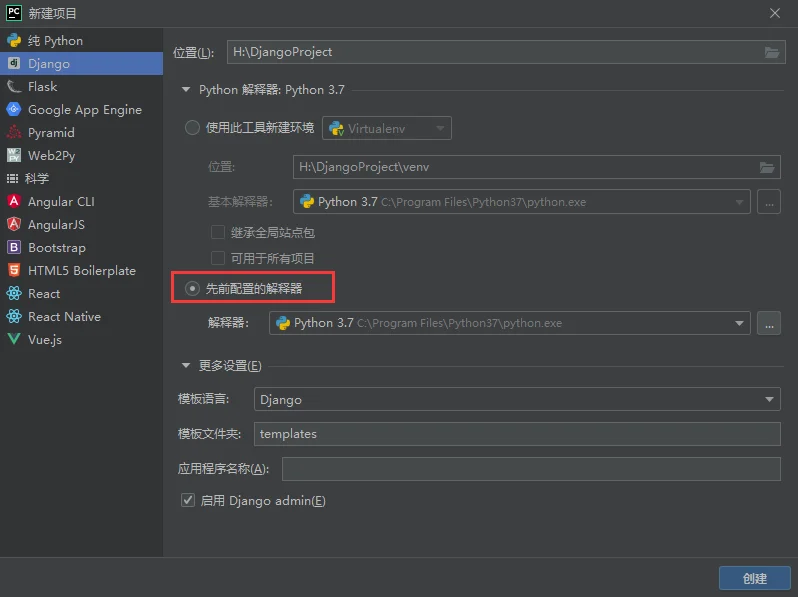Click the Web2Py icon
Viewport: 798px width, 597px height.
coord(14,155)
